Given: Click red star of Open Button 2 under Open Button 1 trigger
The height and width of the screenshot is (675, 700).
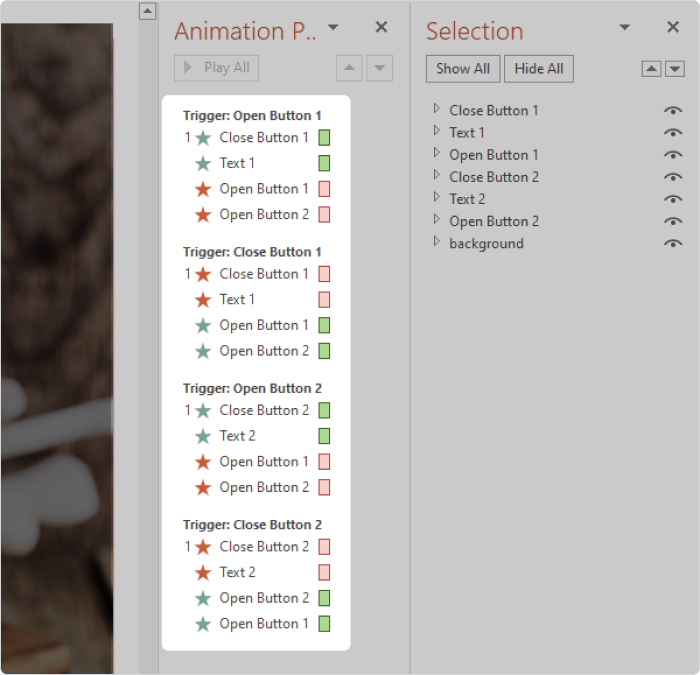Looking at the screenshot, I should (203, 215).
